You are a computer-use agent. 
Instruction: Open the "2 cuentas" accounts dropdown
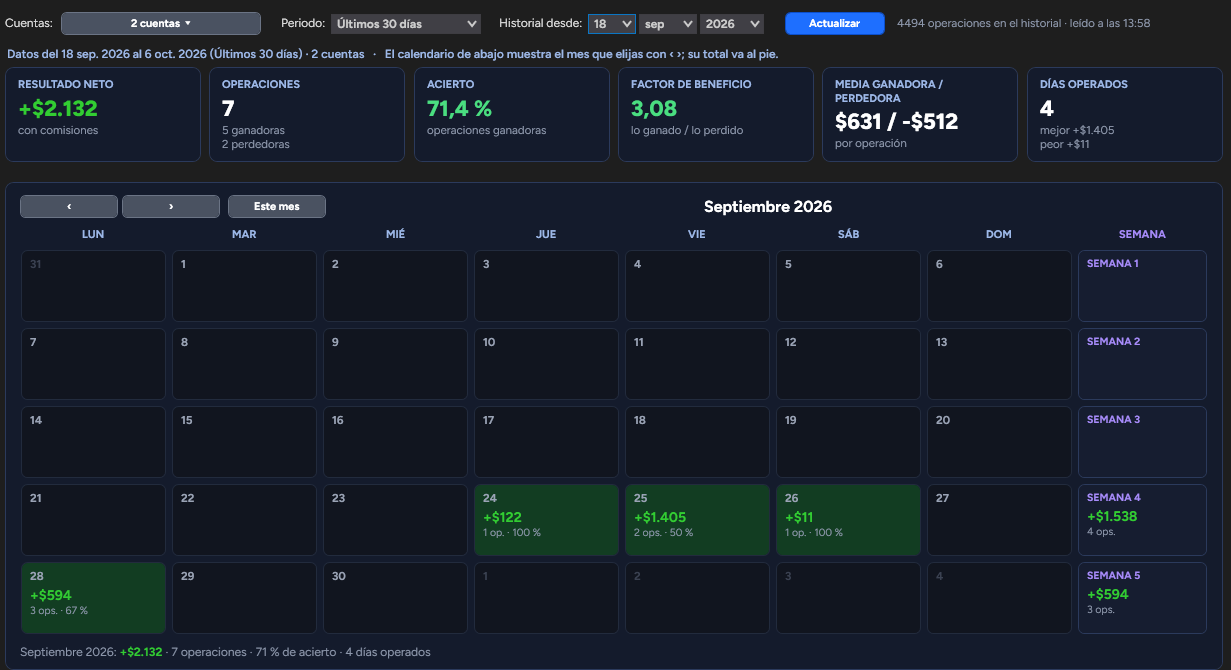[161, 23]
